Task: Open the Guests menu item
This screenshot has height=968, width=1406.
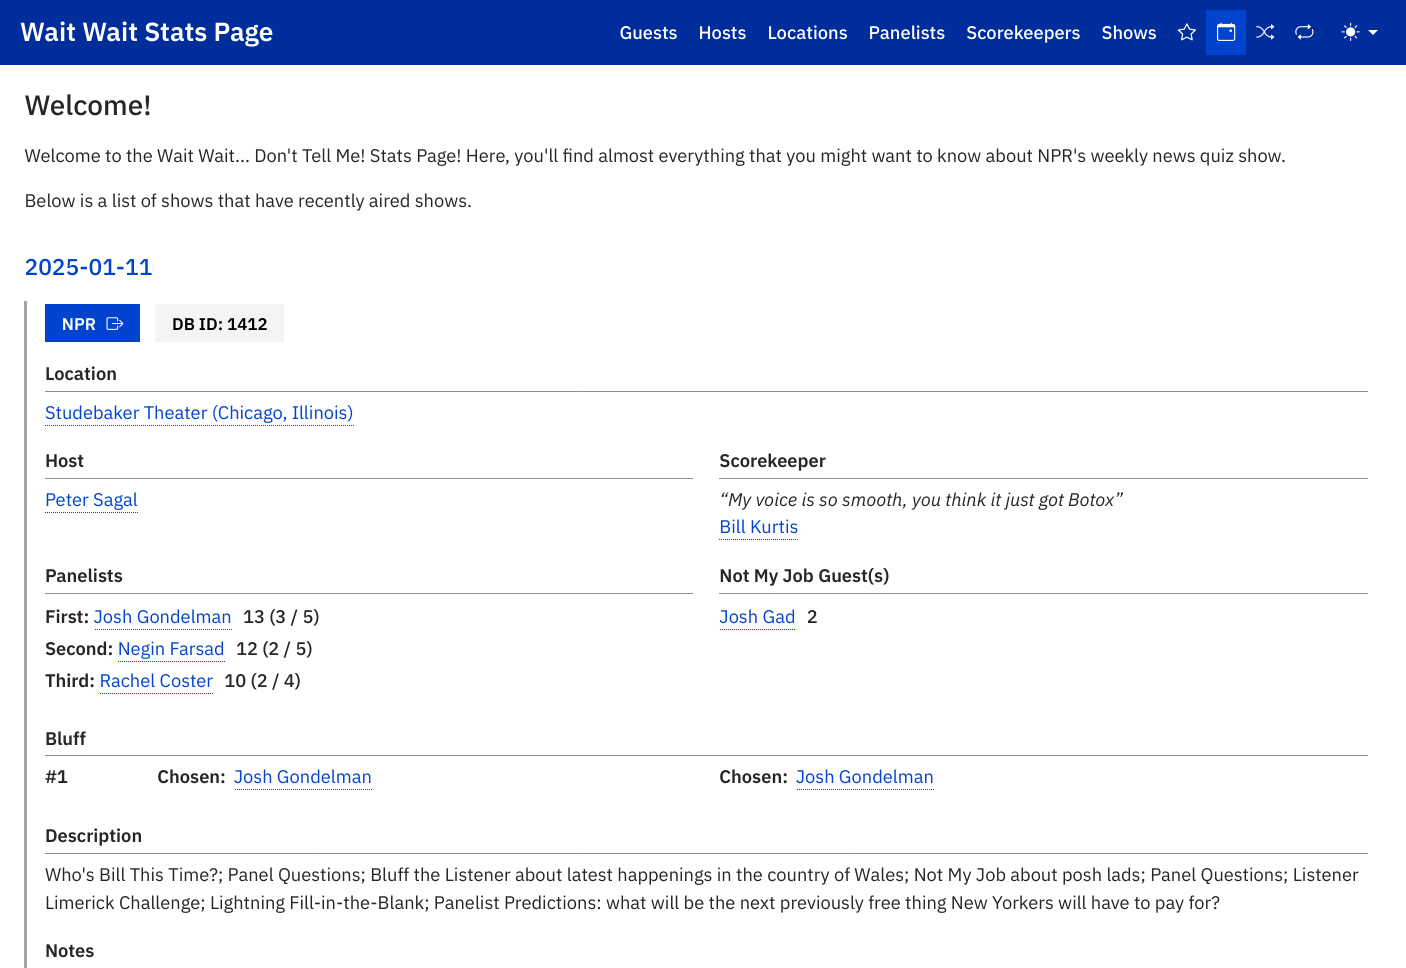Action: pos(648,33)
